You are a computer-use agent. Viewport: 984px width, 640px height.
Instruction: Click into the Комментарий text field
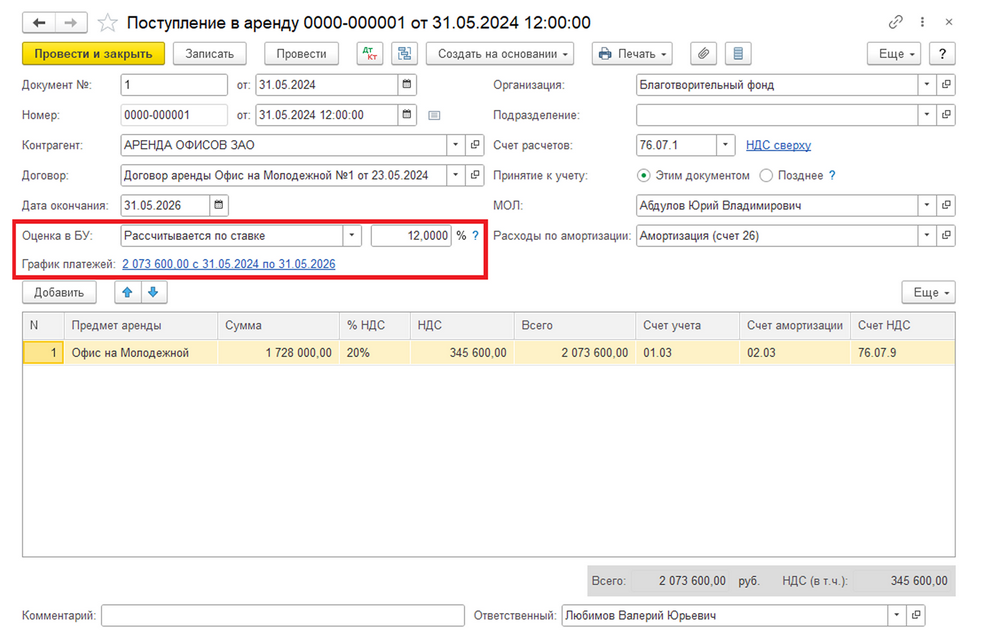[x=283, y=615]
